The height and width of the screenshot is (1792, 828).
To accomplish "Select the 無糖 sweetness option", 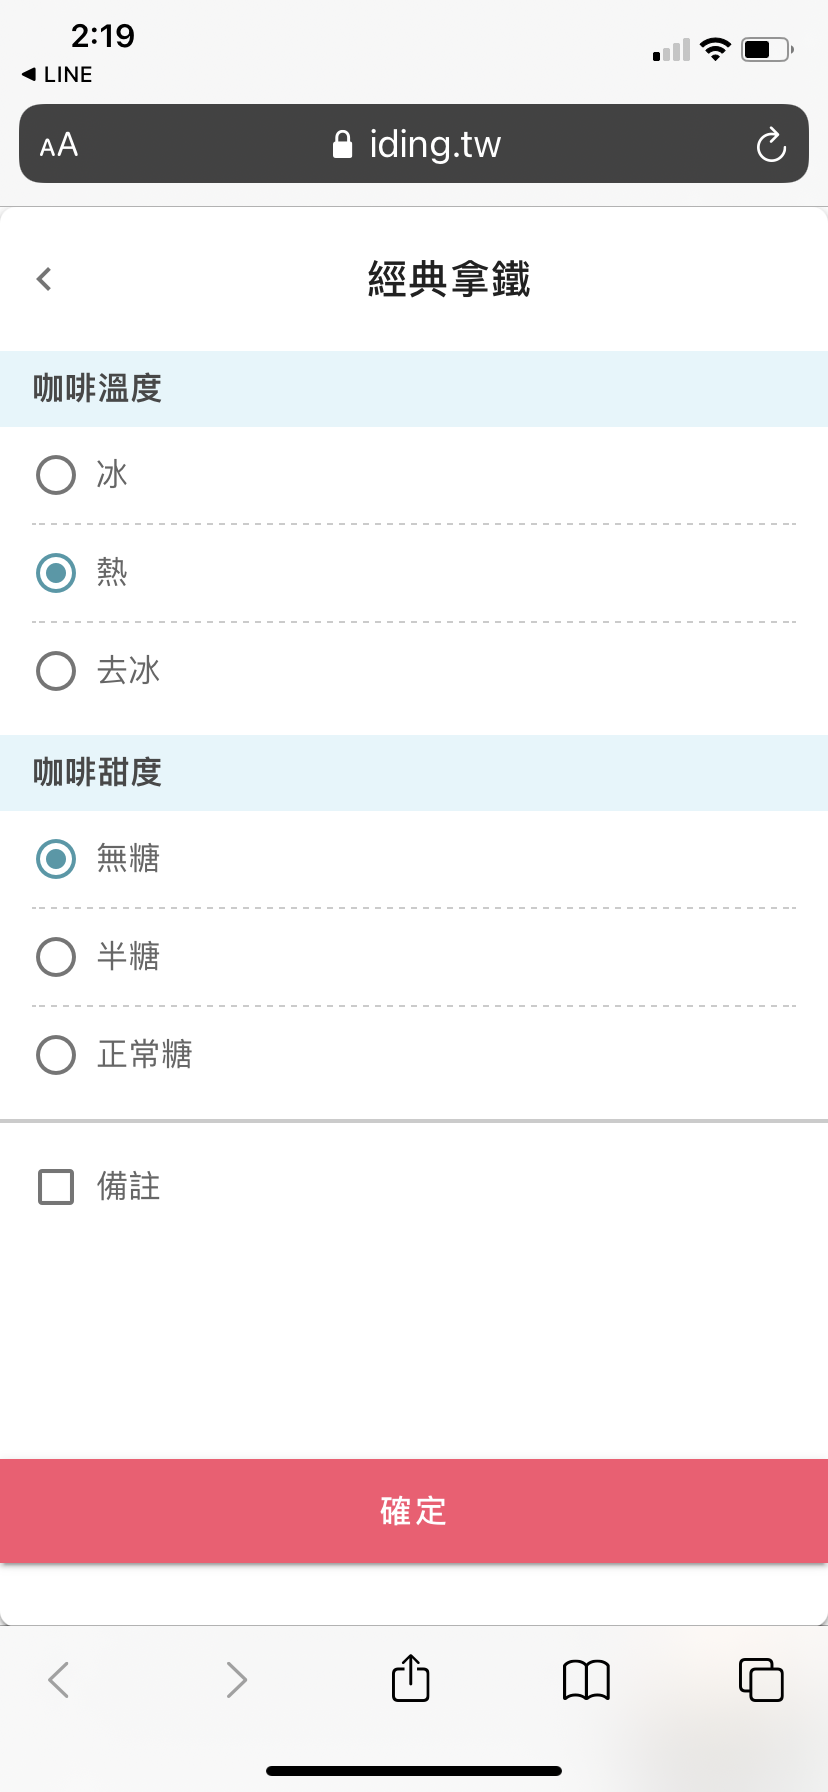I will click(56, 859).
